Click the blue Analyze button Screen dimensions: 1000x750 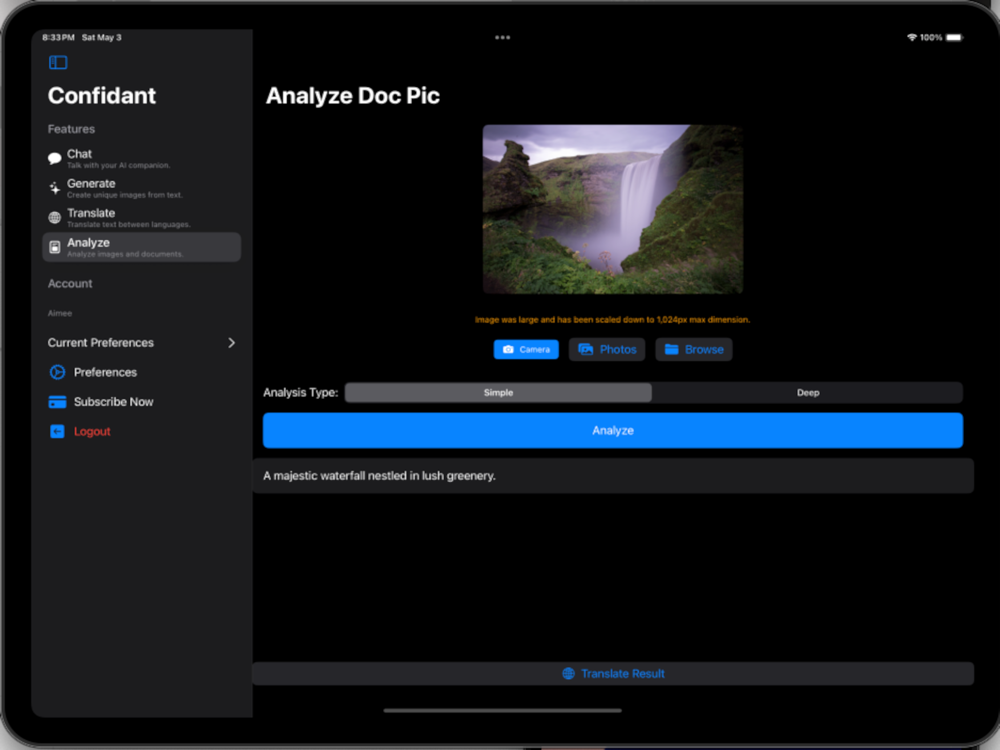tap(613, 430)
